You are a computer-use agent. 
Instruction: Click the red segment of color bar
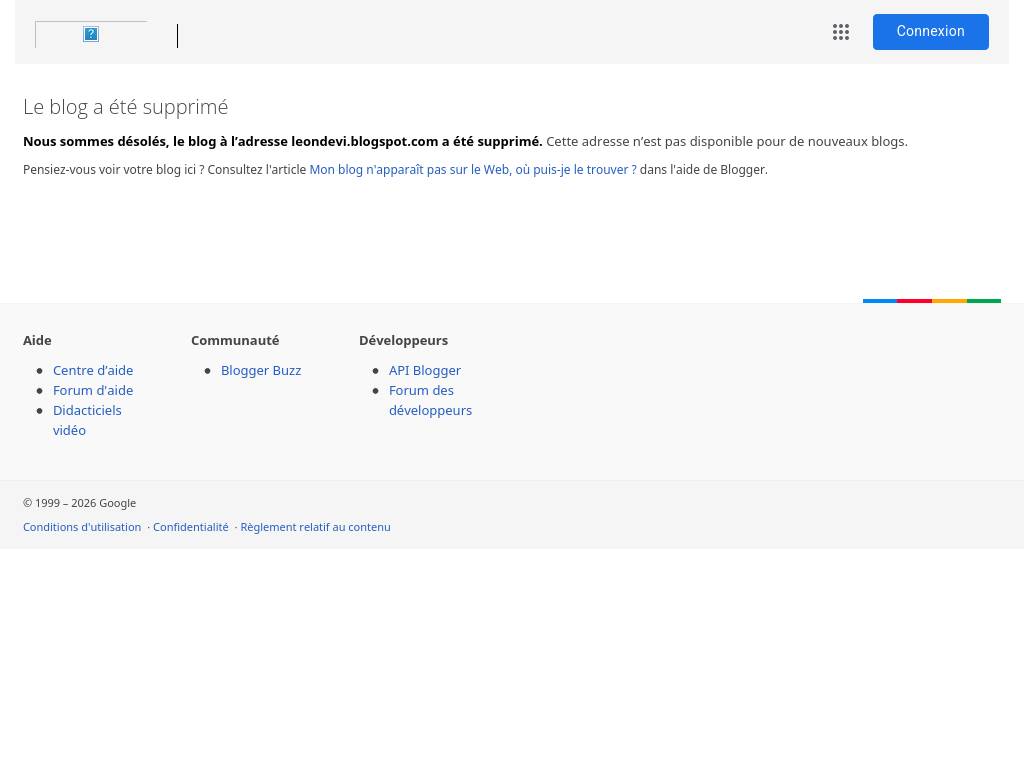[x=914, y=301]
